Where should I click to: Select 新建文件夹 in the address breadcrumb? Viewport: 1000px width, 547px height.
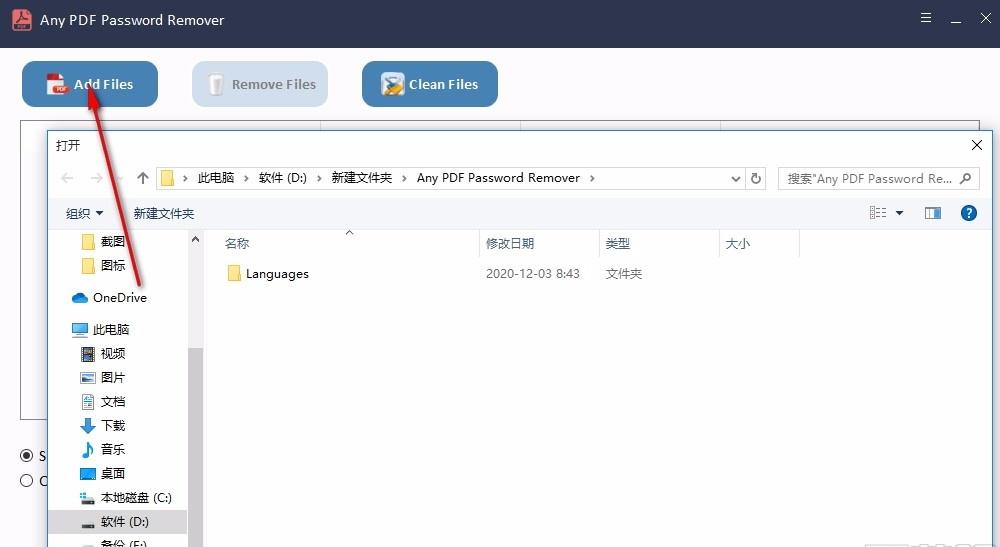click(x=362, y=178)
